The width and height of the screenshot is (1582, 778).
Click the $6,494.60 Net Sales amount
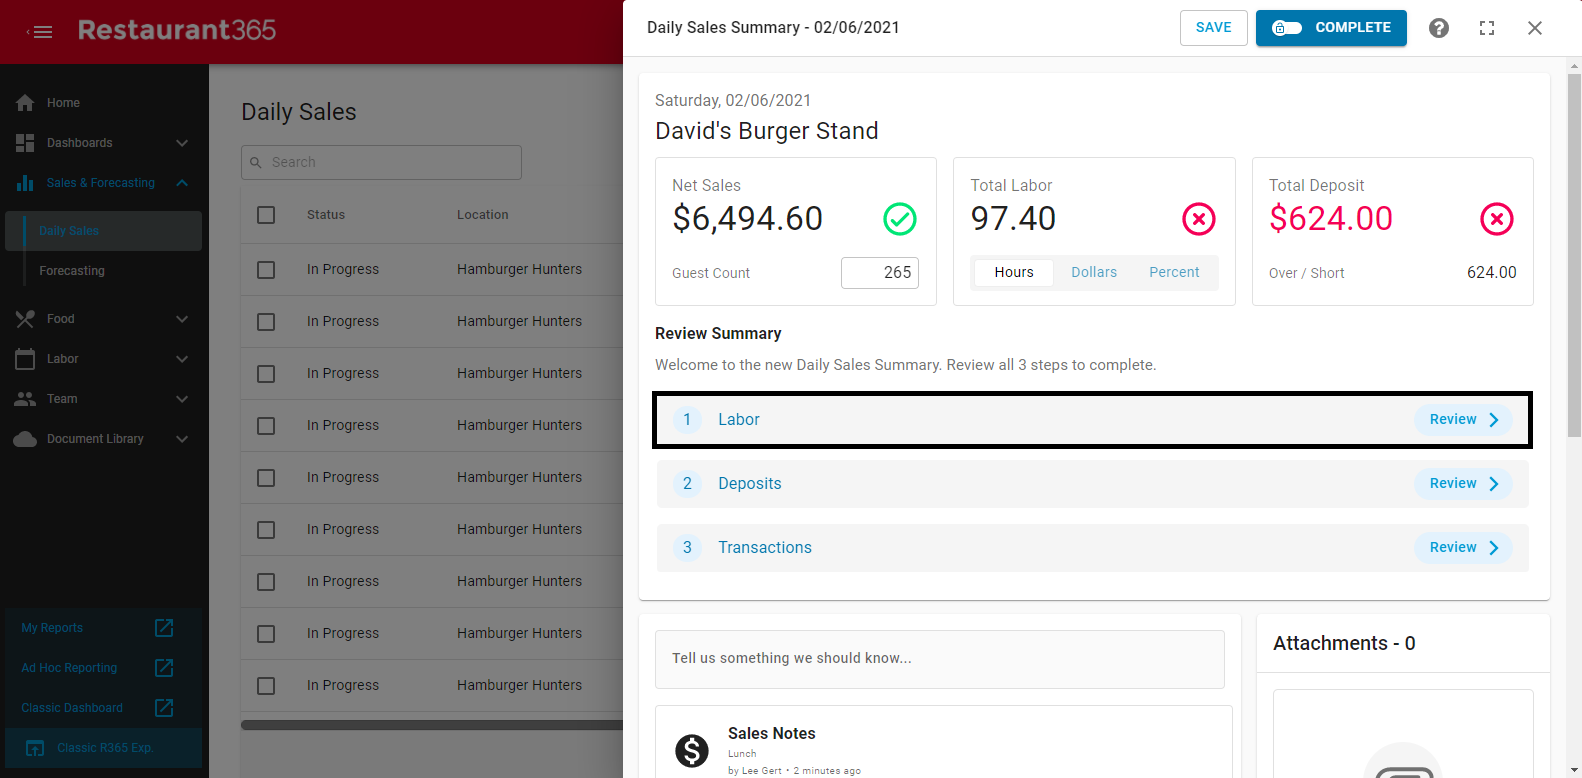pyautogui.click(x=748, y=219)
